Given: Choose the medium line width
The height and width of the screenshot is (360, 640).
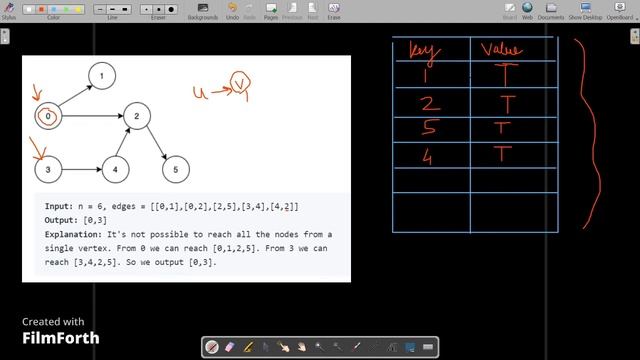Looking at the screenshot, I should (x=112, y=9).
